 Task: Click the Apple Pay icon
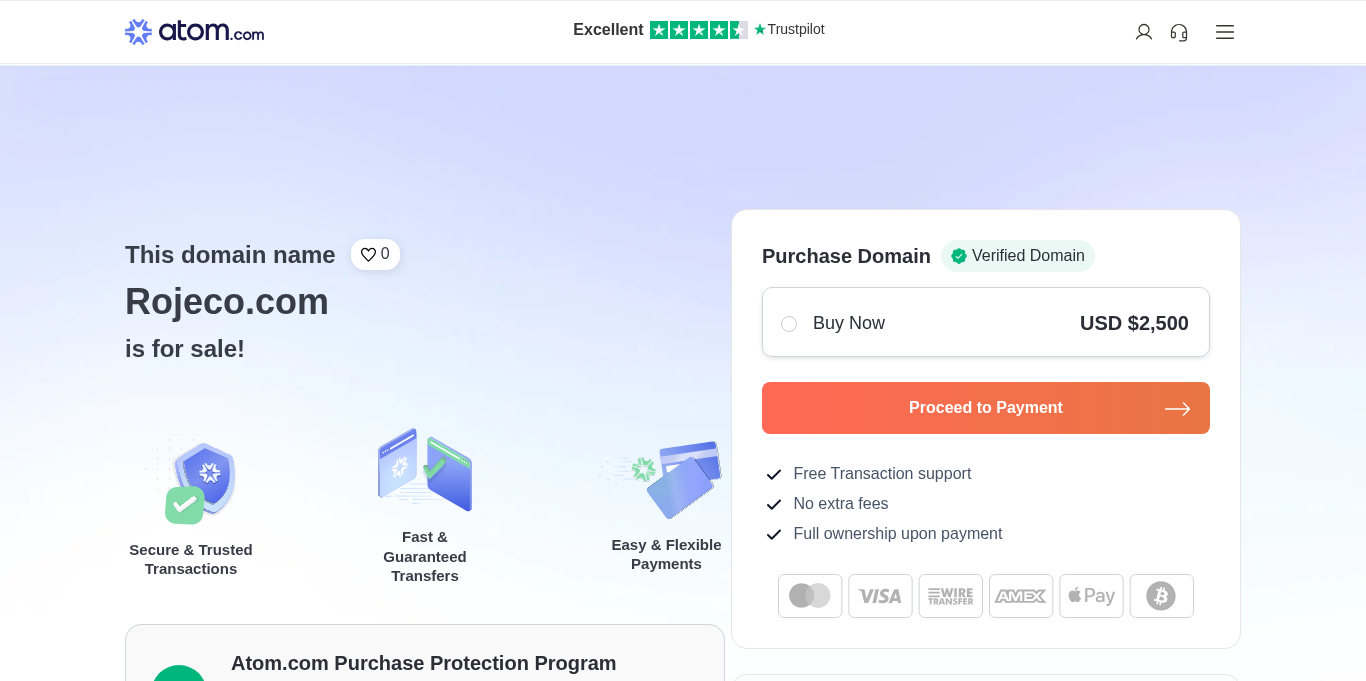[1091, 596]
